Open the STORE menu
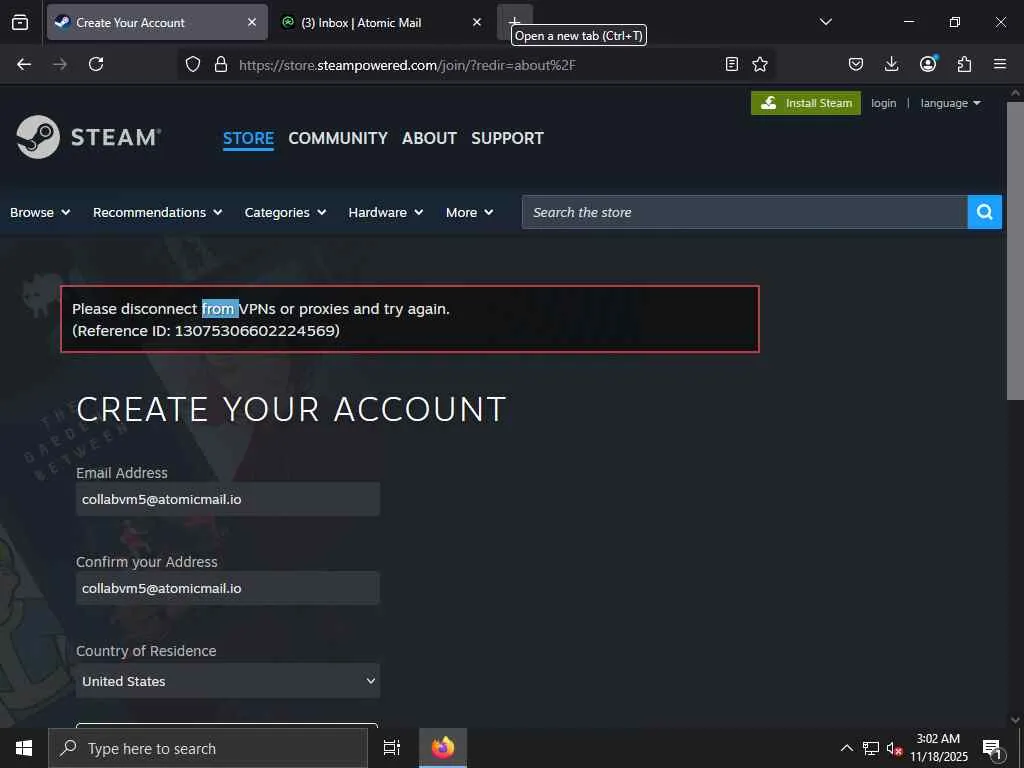Viewport: 1024px width, 768px height. (248, 138)
